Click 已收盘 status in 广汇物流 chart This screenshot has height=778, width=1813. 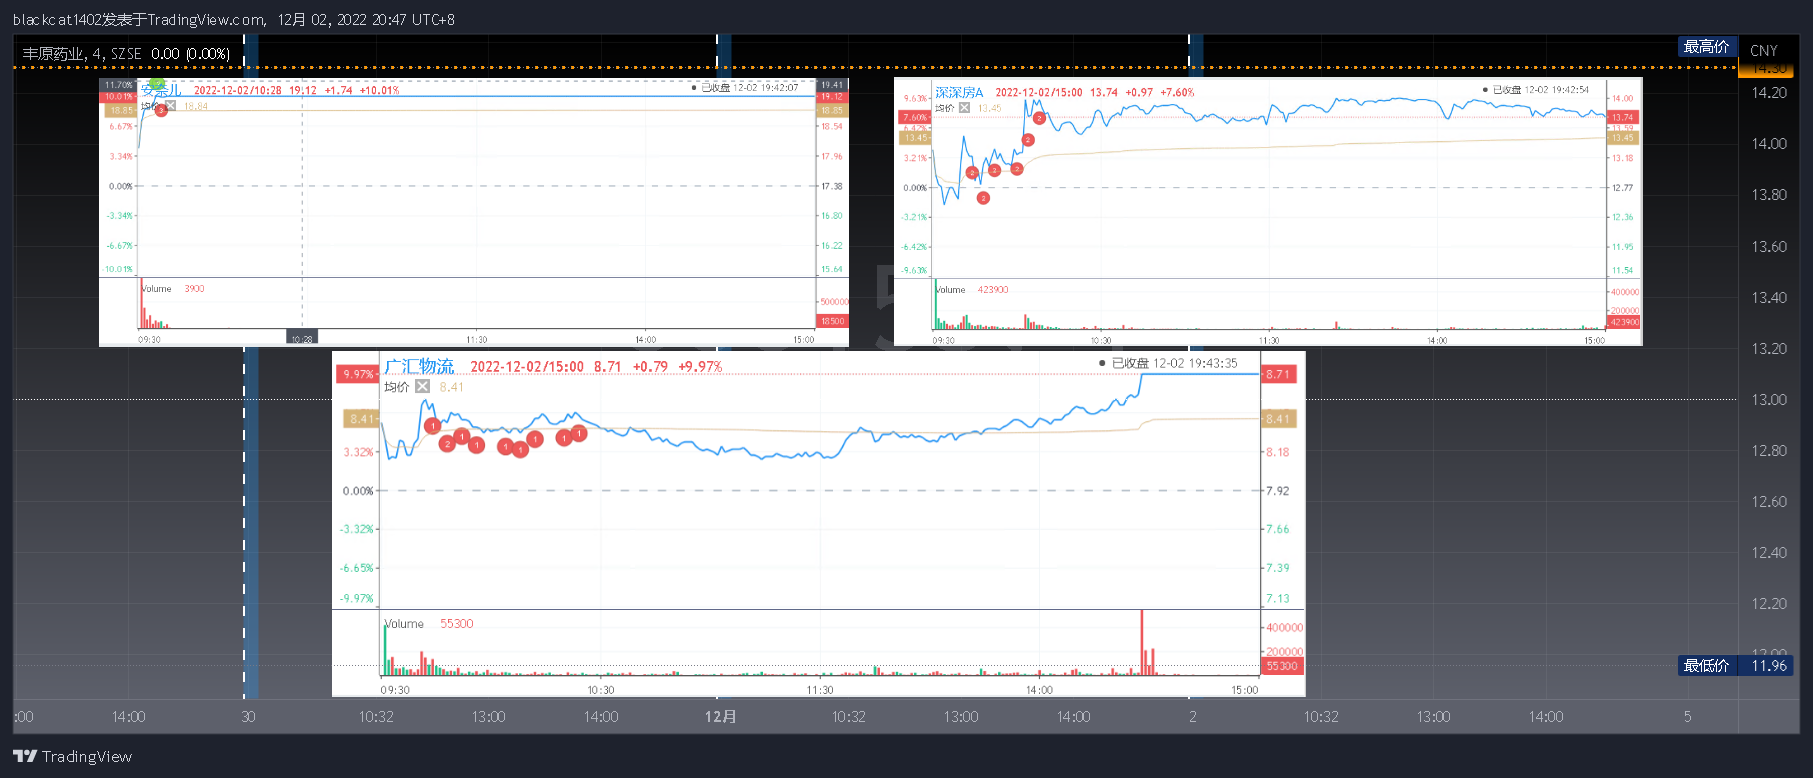1130,363
